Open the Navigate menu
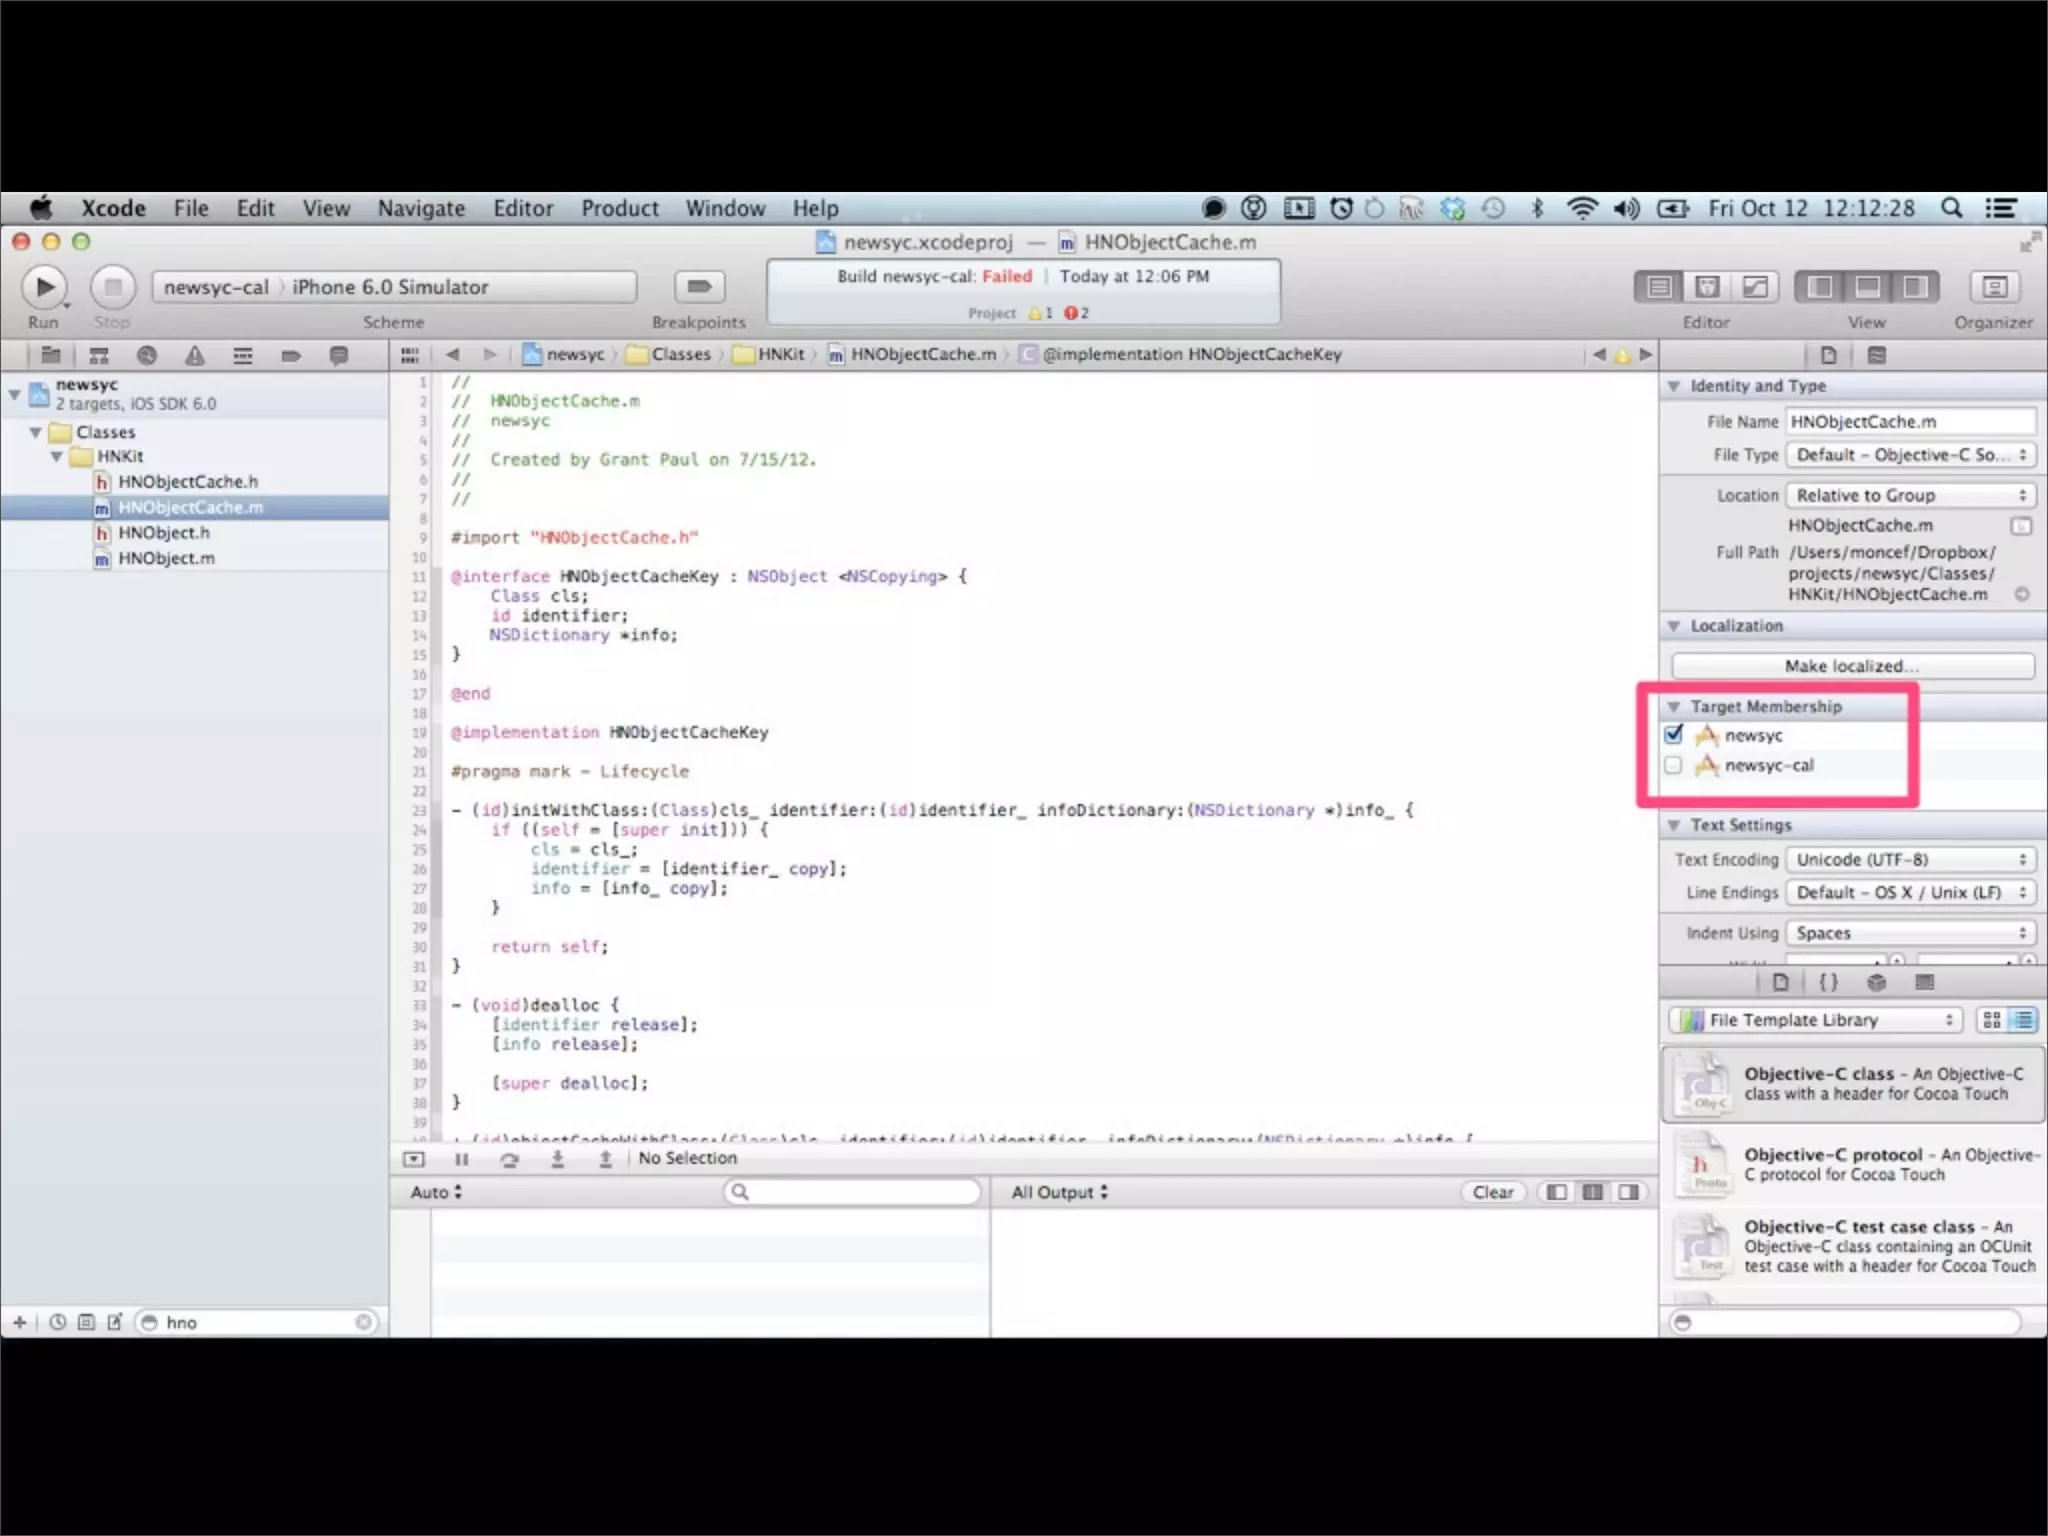The width and height of the screenshot is (2048, 1536). coord(421,208)
